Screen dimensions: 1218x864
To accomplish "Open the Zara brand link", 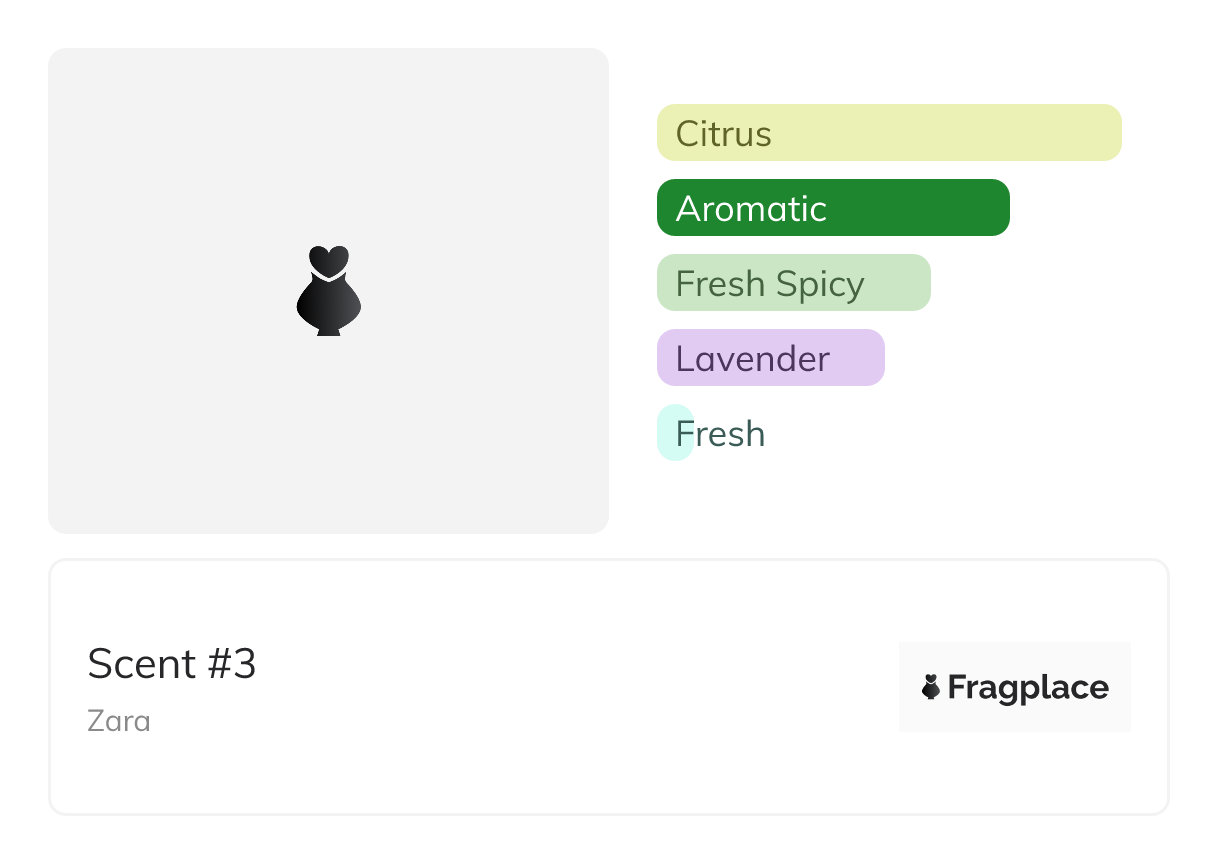I will (119, 721).
